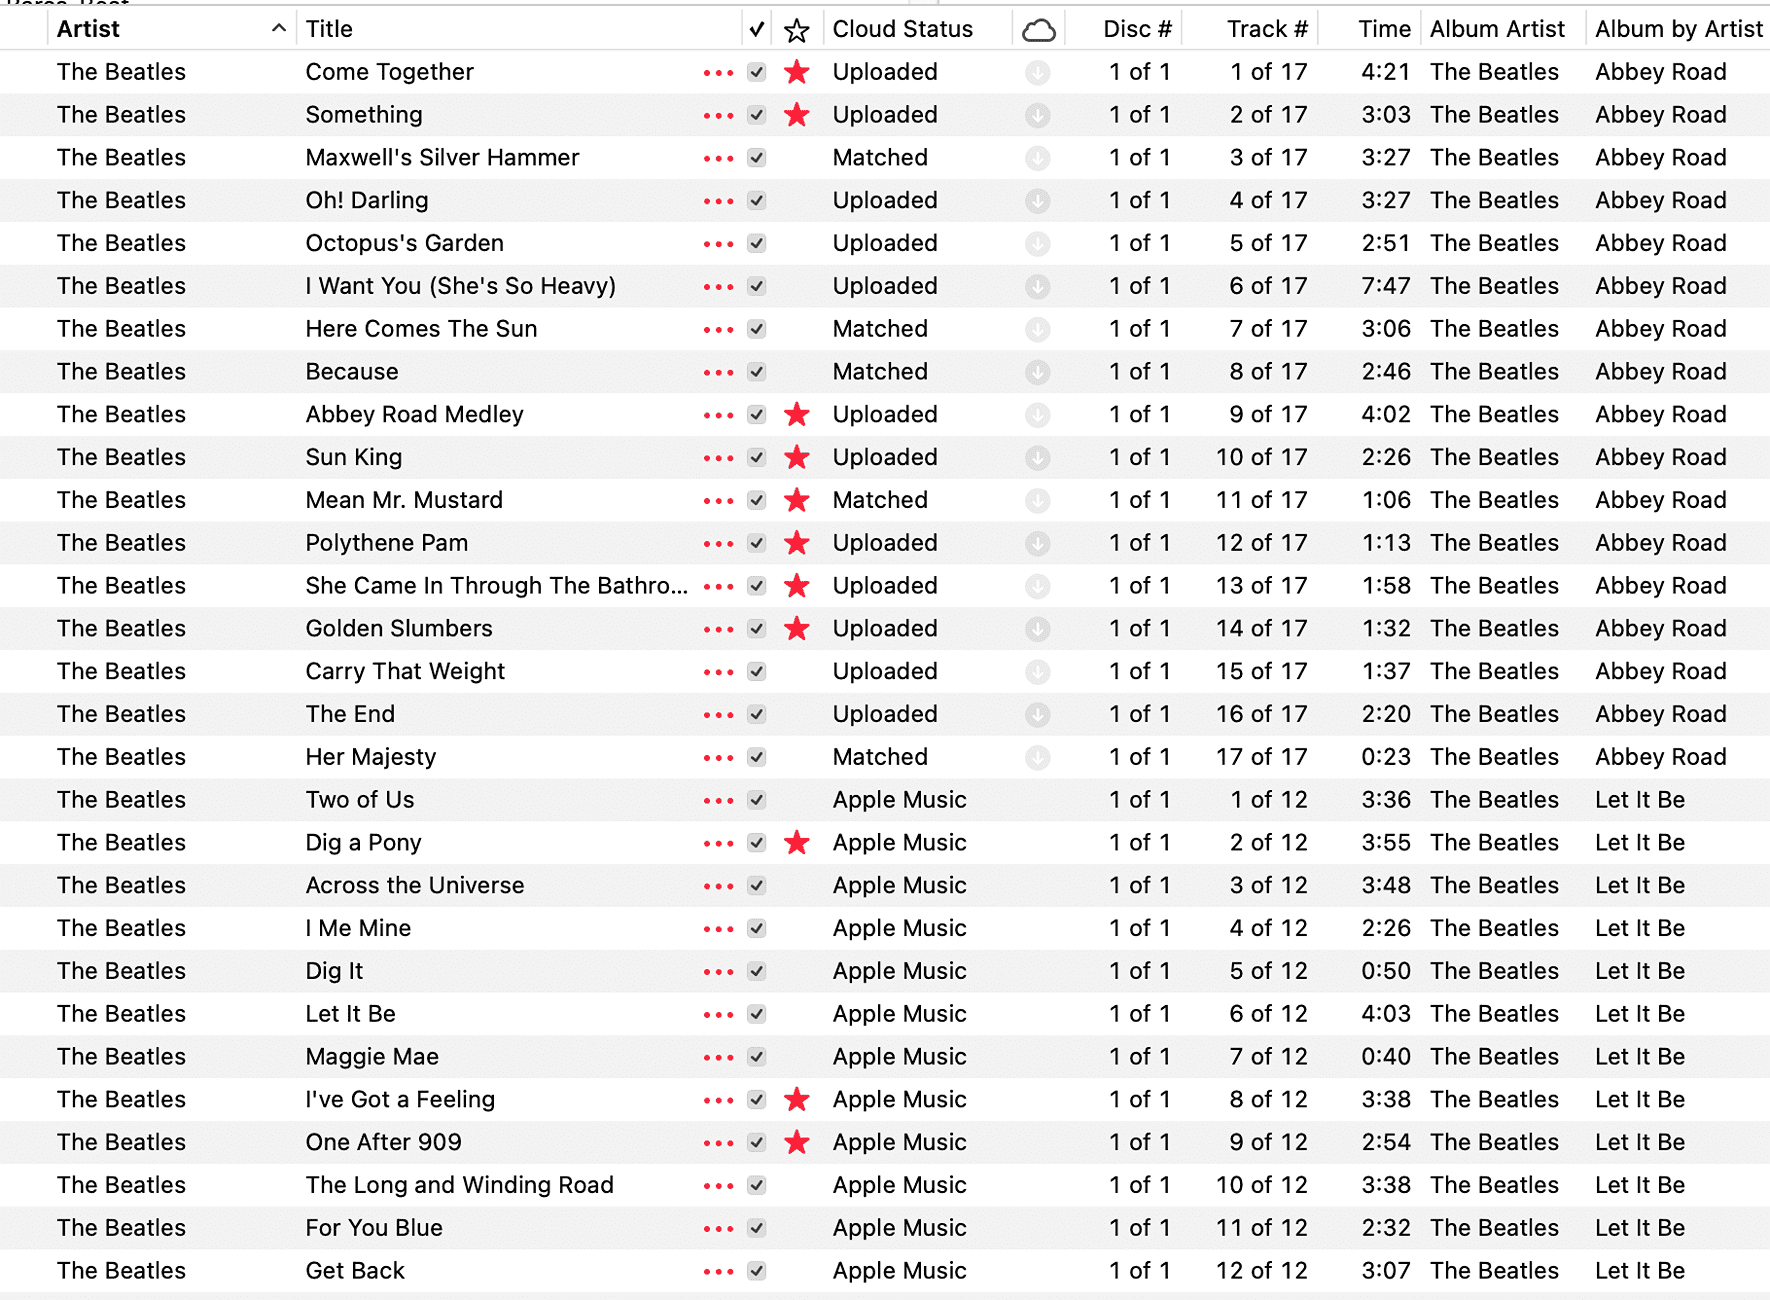This screenshot has width=1770, height=1300.
Task: Sort songs by Time column
Action: (x=1384, y=29)
